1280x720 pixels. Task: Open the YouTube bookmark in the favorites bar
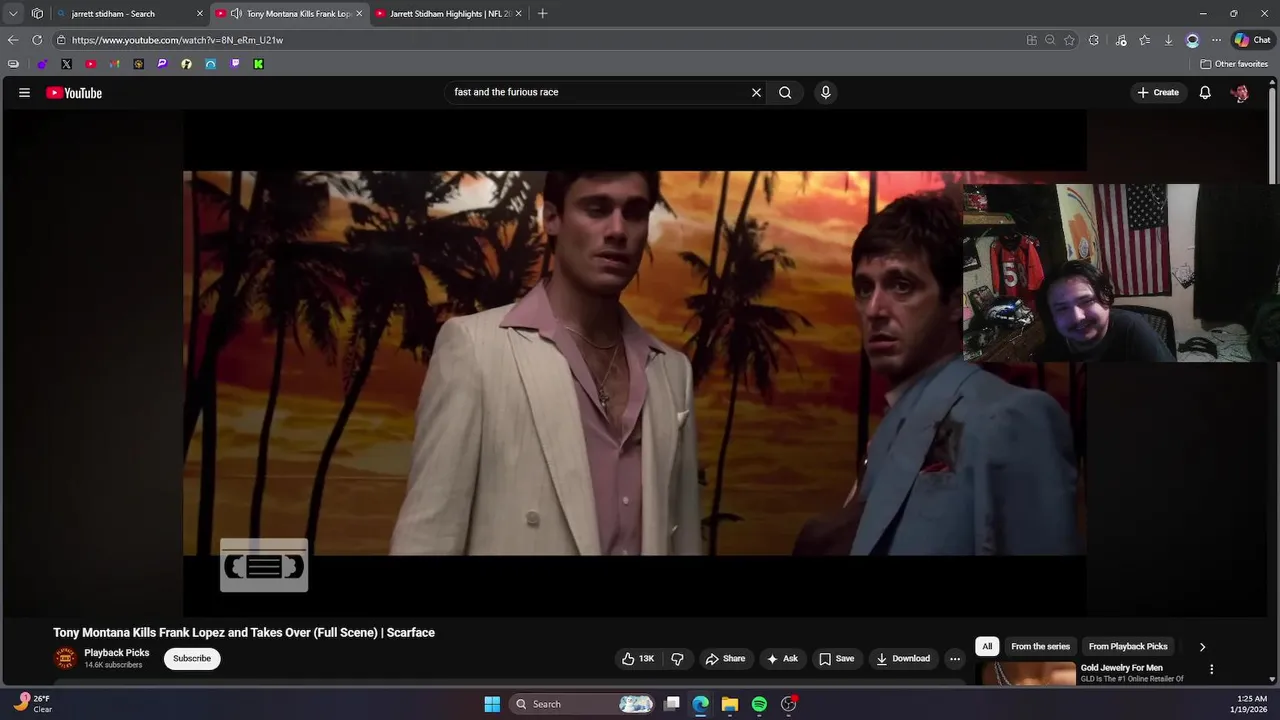point(90,64)
